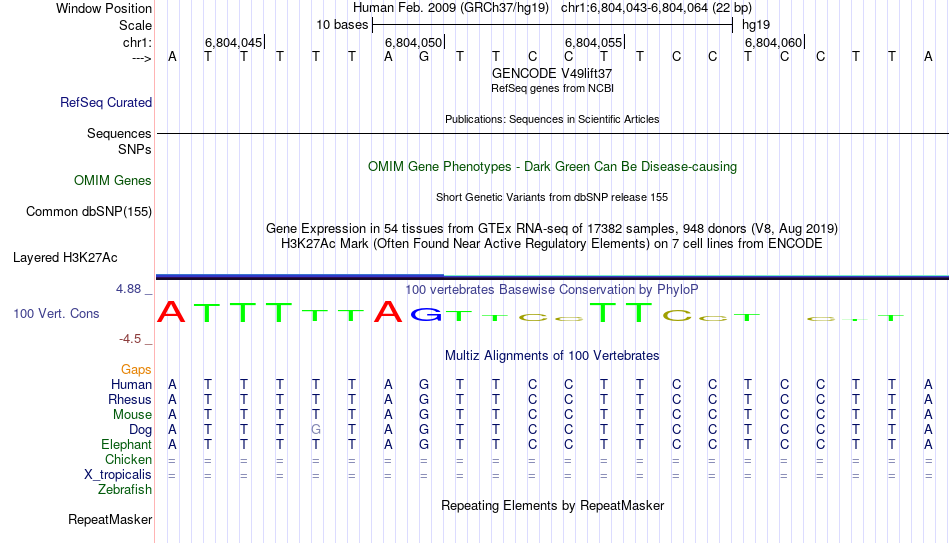Click the OMIM Genes track label
Screen dimensions: 950x543
coord(112,181)
